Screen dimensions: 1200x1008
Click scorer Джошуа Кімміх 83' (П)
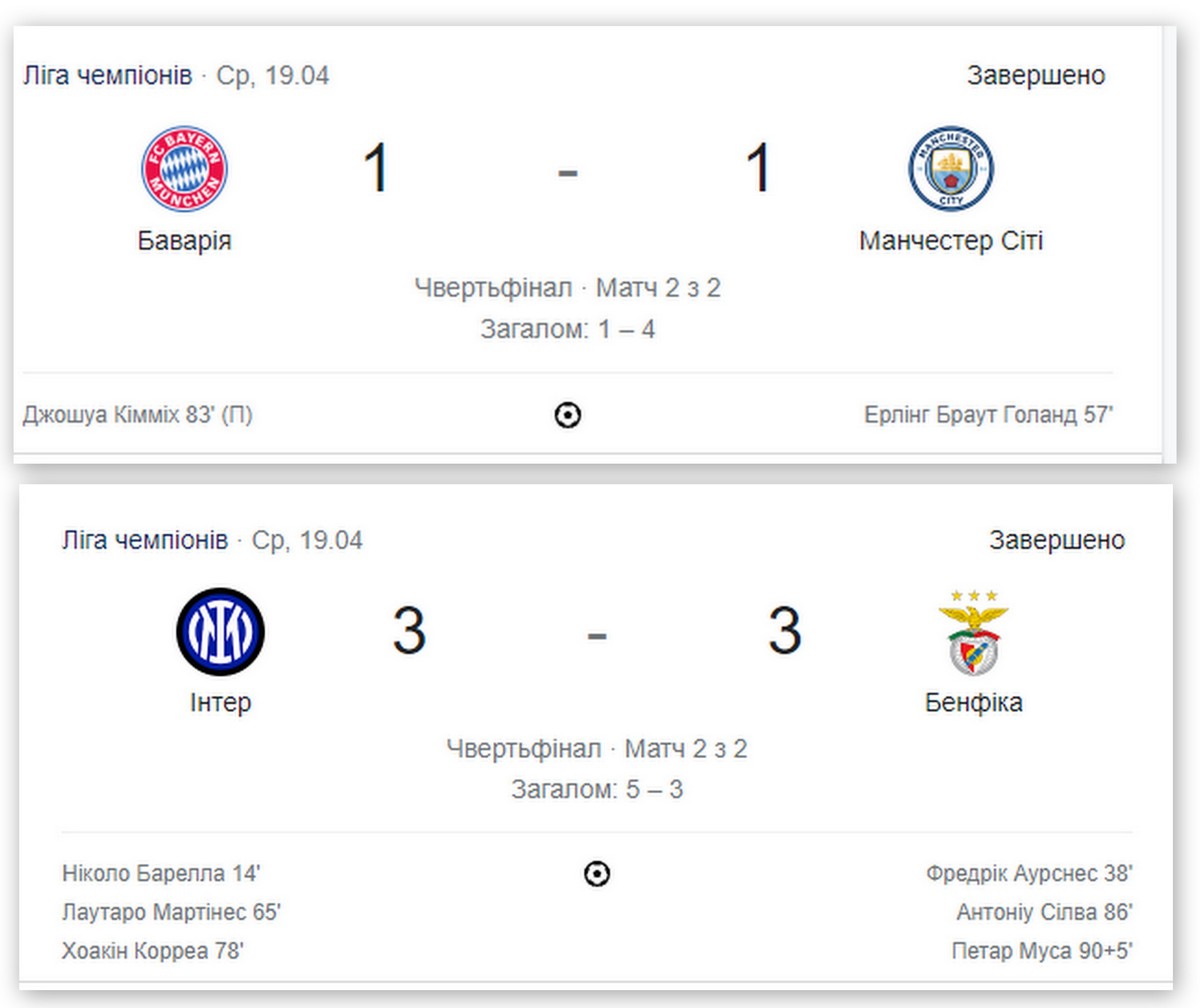pyautogui.click(x=137, y=415)
